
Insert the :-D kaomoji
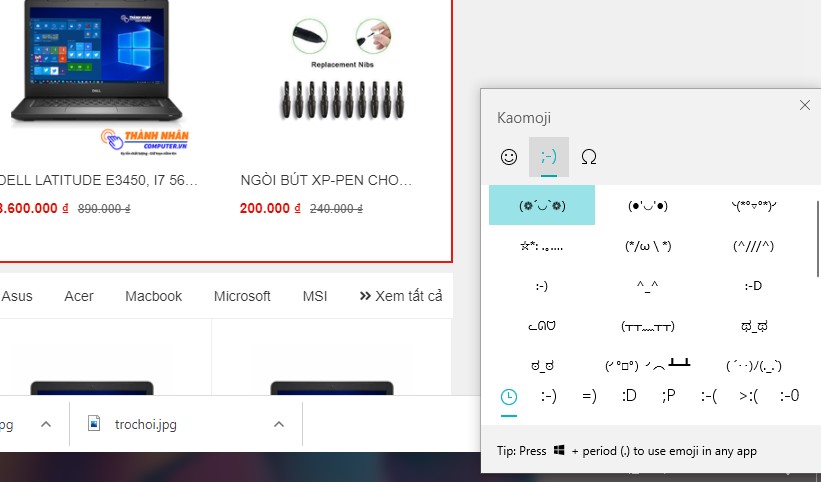(x=753, y=286)
